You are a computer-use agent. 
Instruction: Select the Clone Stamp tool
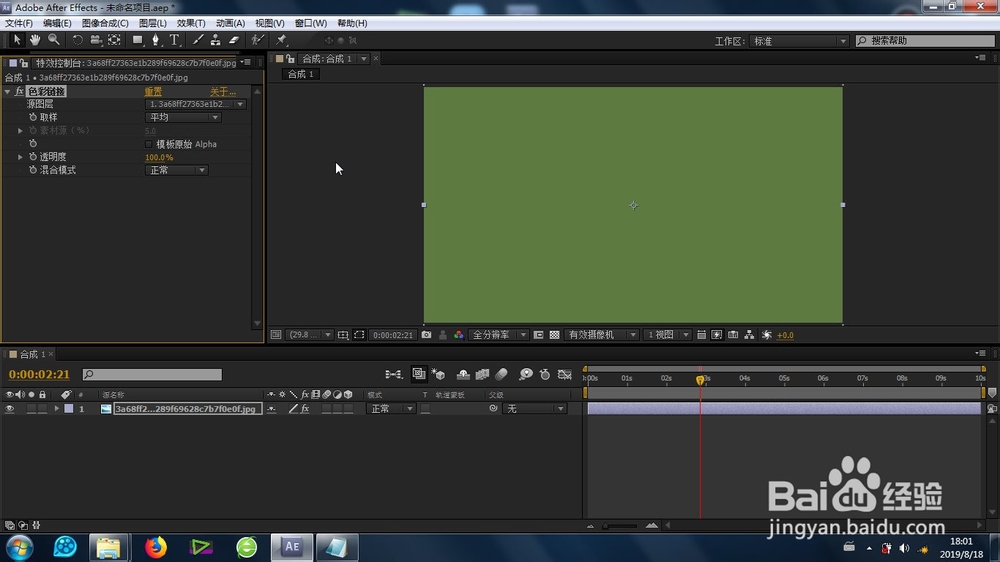point(216,40)
